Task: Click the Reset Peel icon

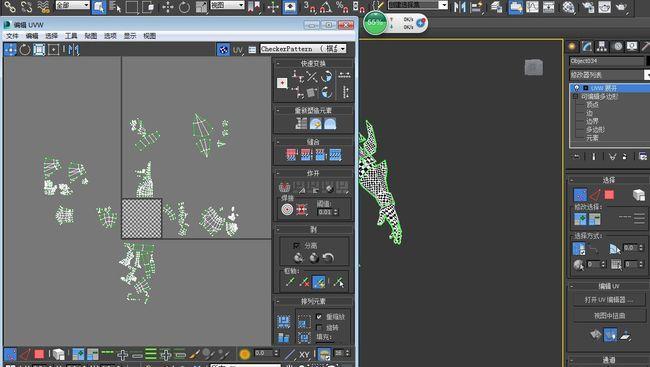Action: (x=328, y=258)
